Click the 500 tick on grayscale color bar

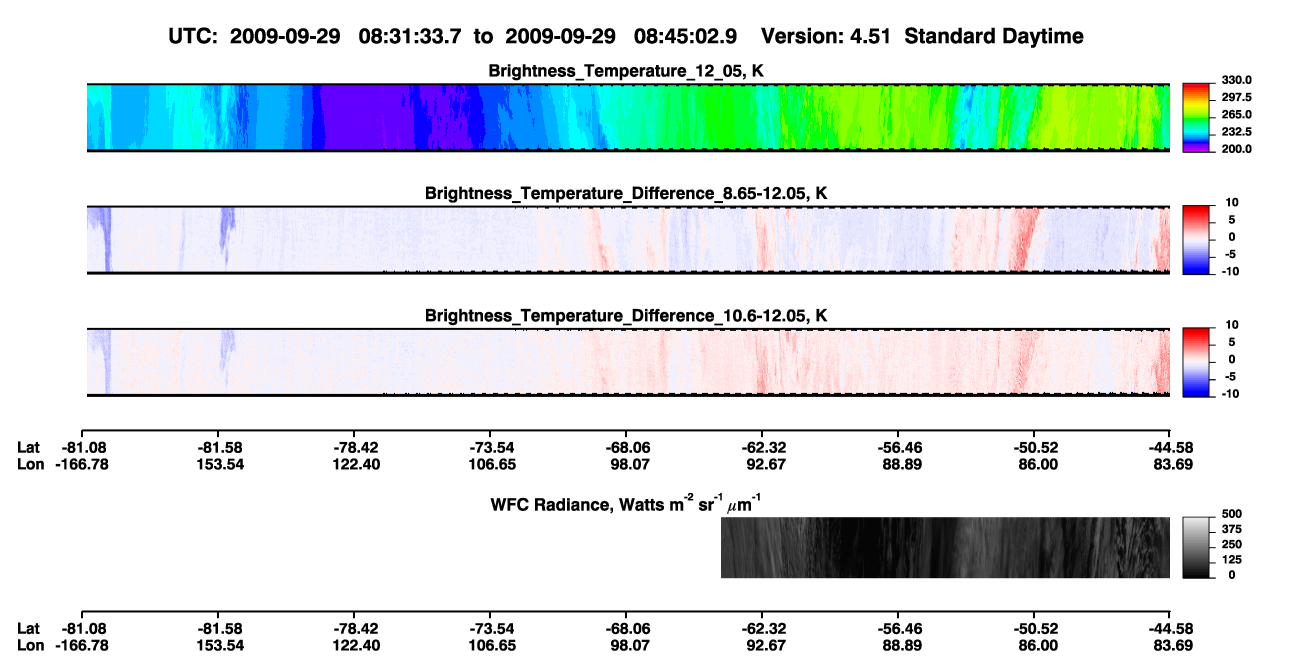[1231, 514]
